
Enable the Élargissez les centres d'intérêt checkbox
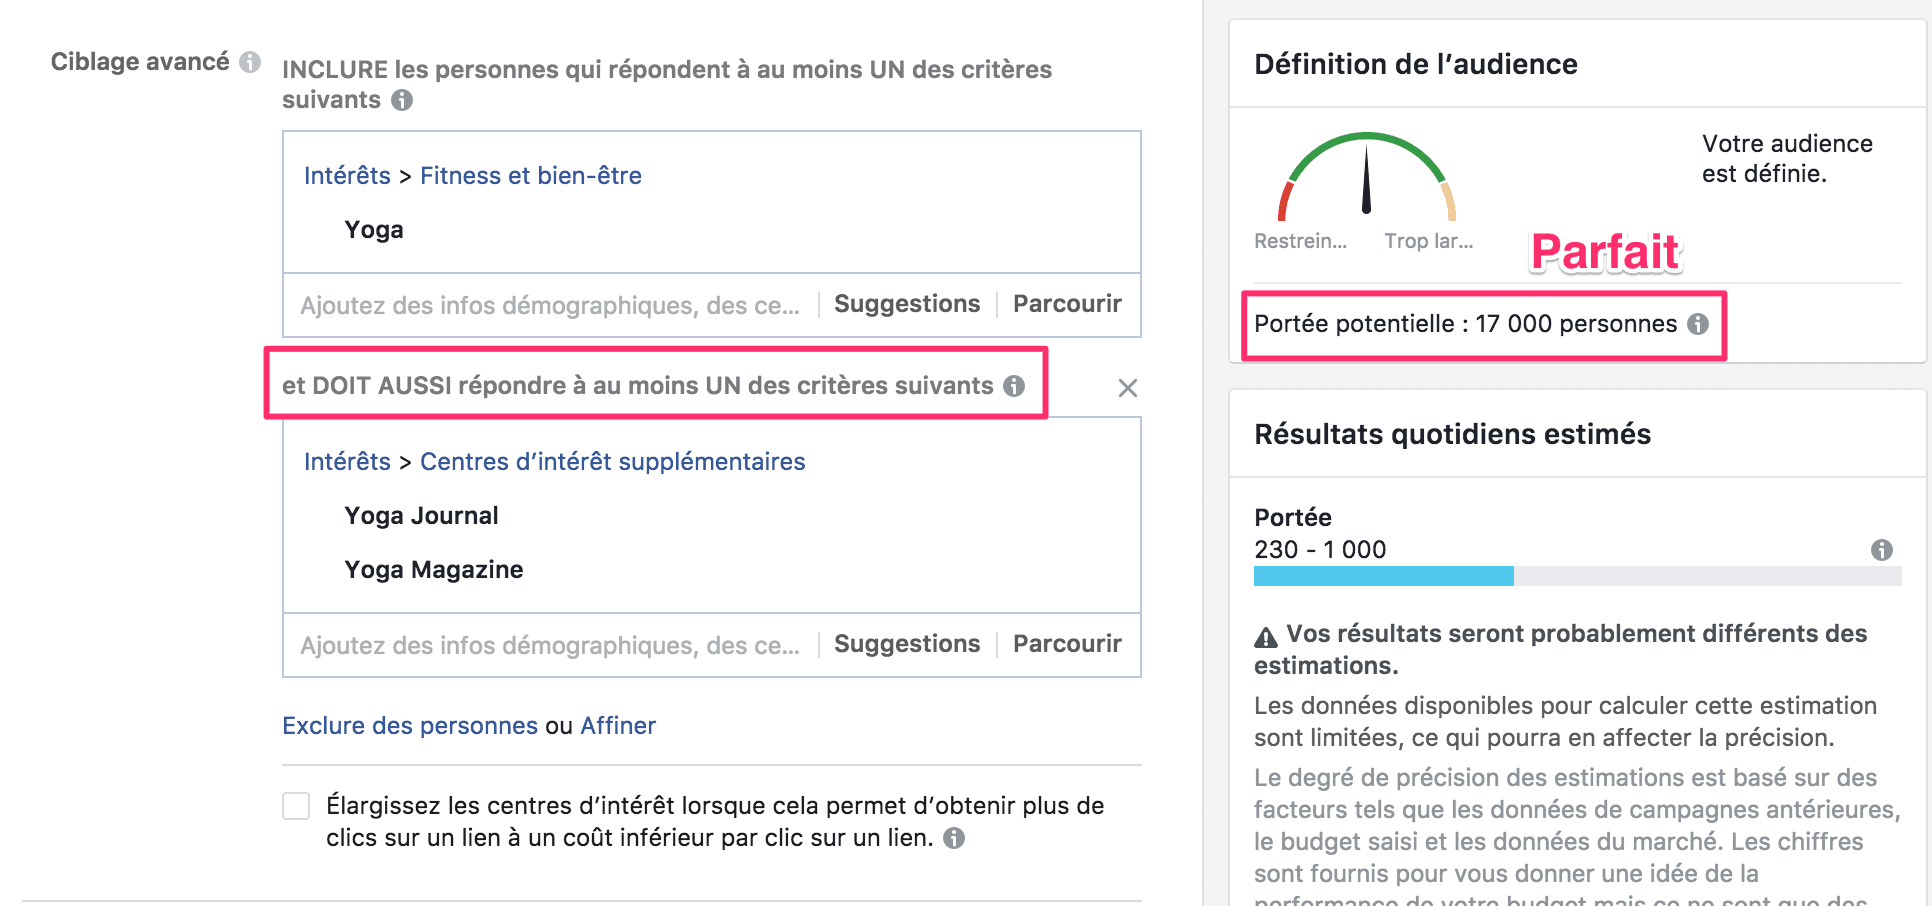(296, 806)
